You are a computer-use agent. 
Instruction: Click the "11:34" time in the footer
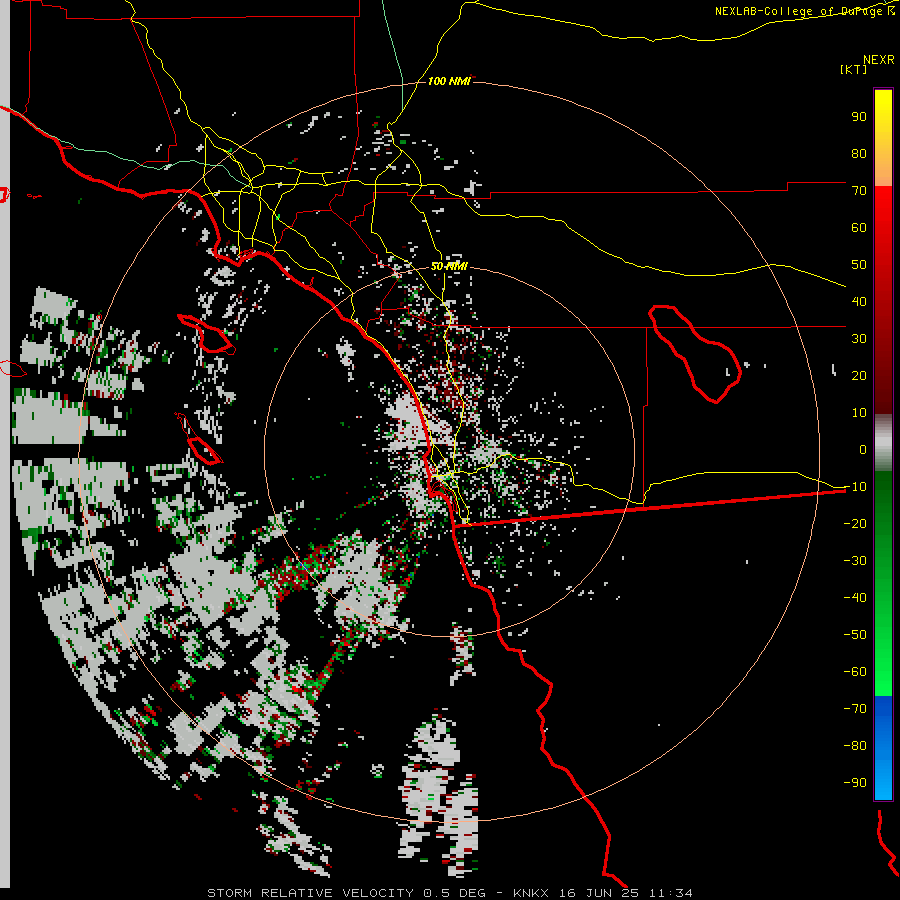pos(671,893)
